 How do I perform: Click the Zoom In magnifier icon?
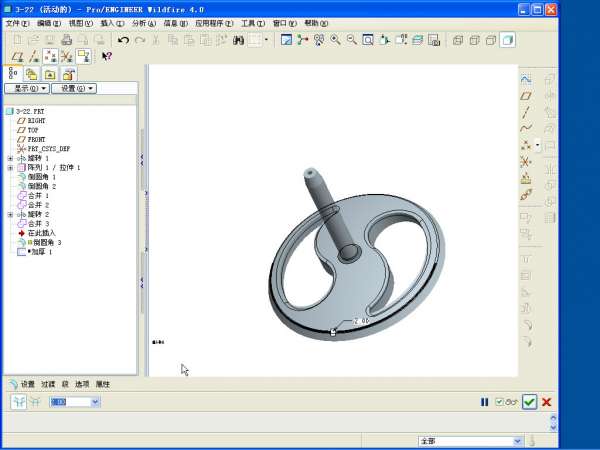335,40
